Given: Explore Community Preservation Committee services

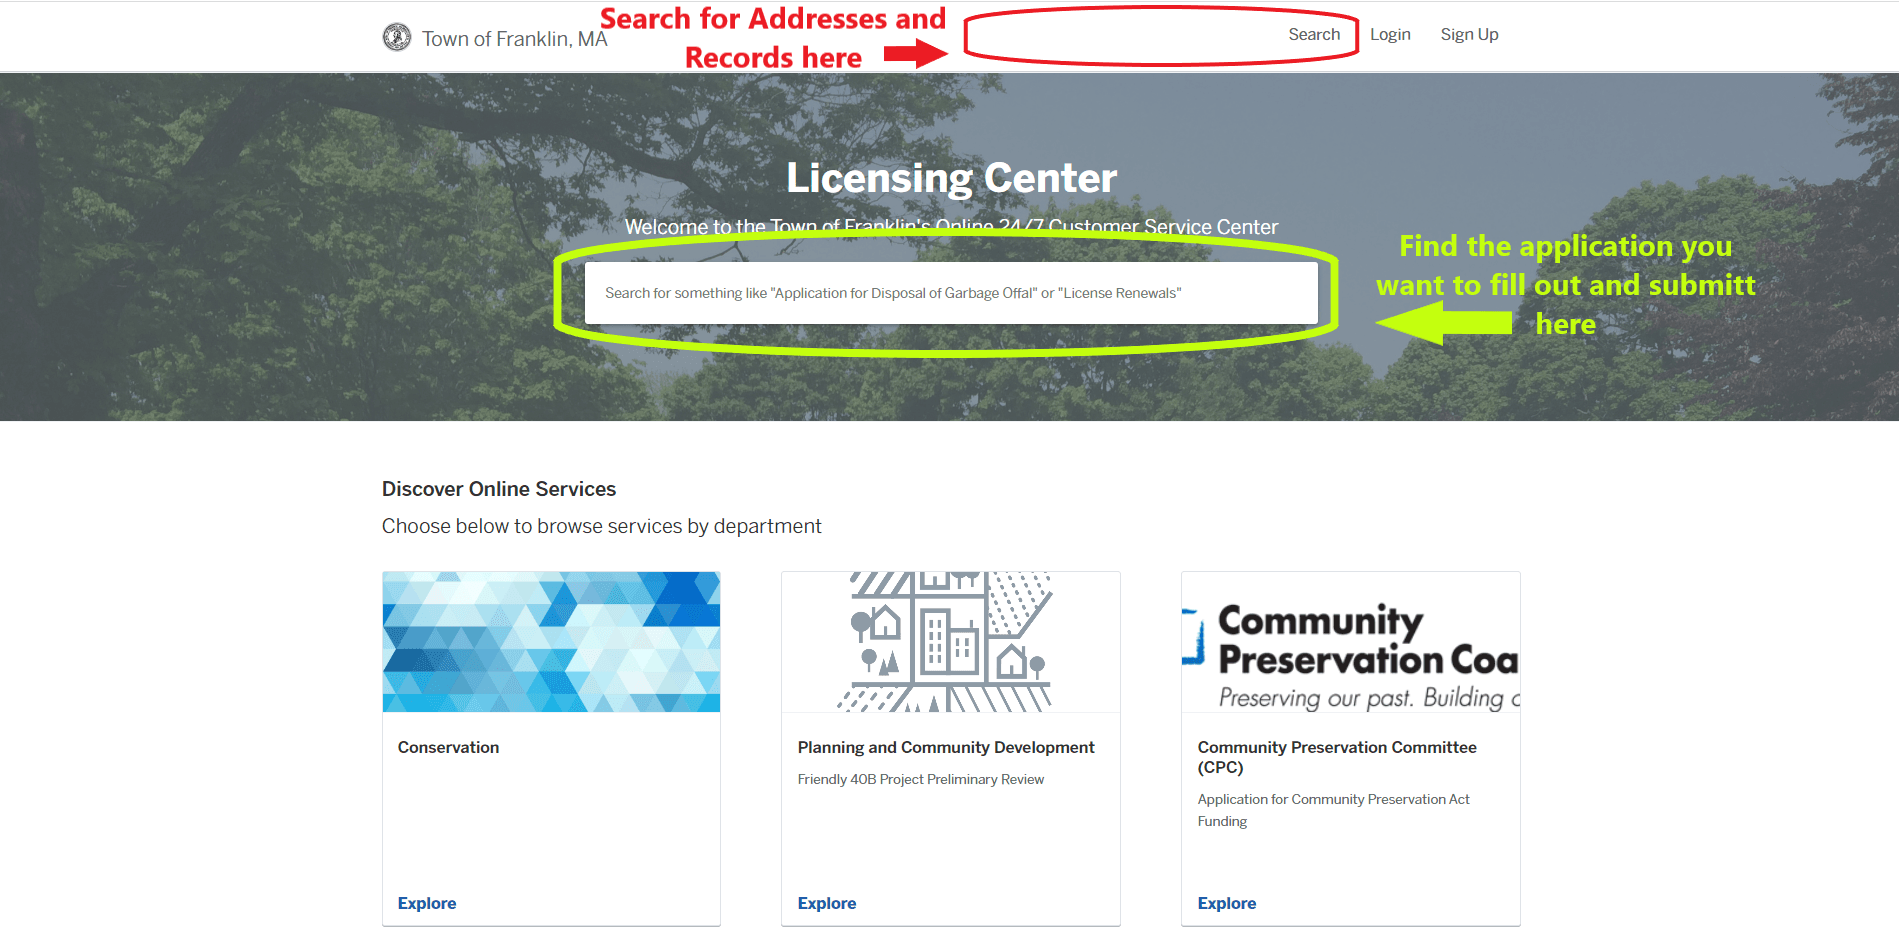Looking at the screenshot, I should tap(1227, 903).
